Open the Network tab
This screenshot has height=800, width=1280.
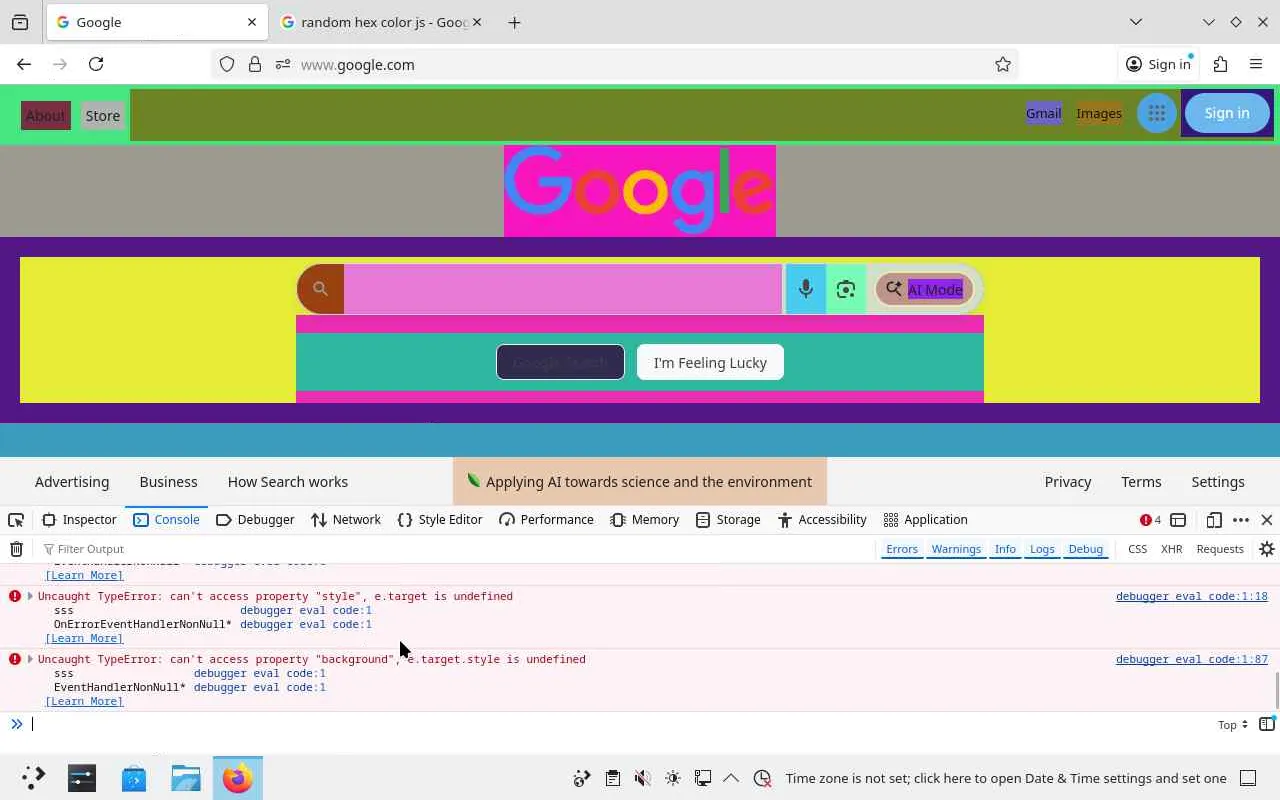tap(346, 520)
